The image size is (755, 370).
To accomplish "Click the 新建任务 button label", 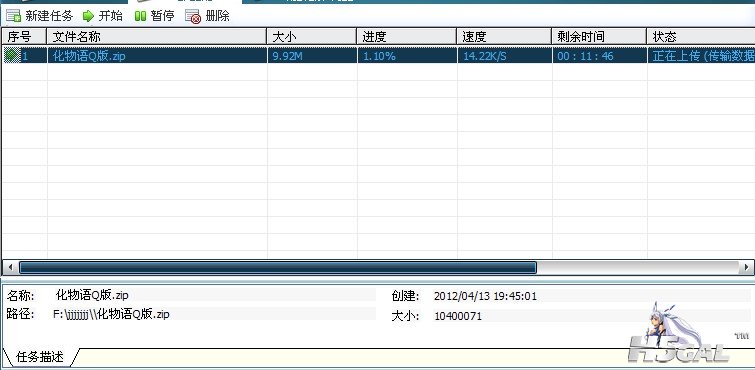I will tap(49, 16).
